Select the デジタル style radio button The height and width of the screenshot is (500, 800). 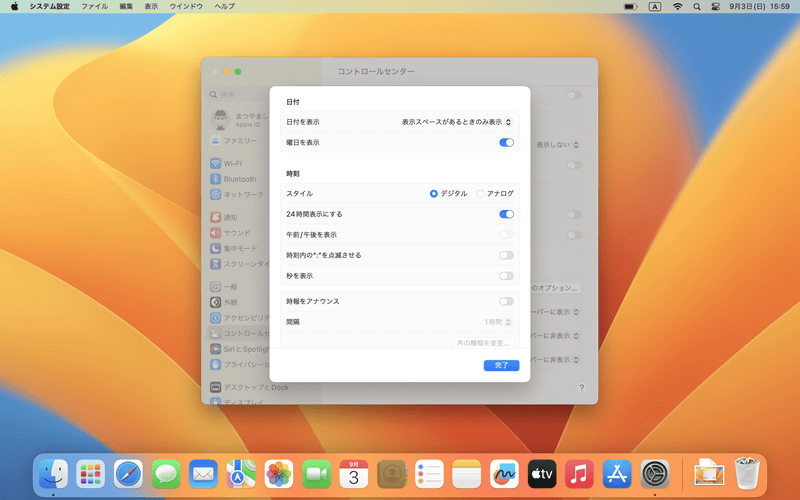(433, 193)
